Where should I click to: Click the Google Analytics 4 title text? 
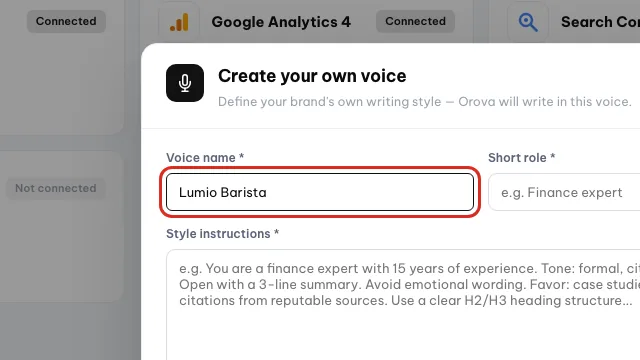[281, 22]
